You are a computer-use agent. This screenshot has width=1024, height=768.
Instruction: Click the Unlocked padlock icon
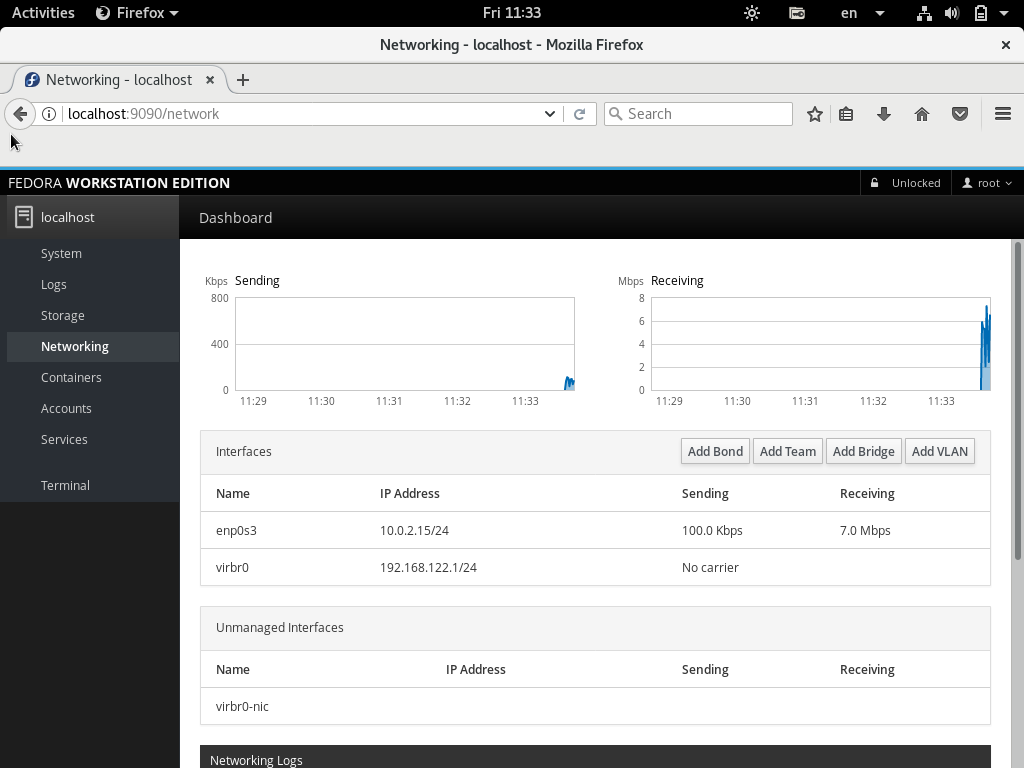pyautogui.click(x=874, y=184)
